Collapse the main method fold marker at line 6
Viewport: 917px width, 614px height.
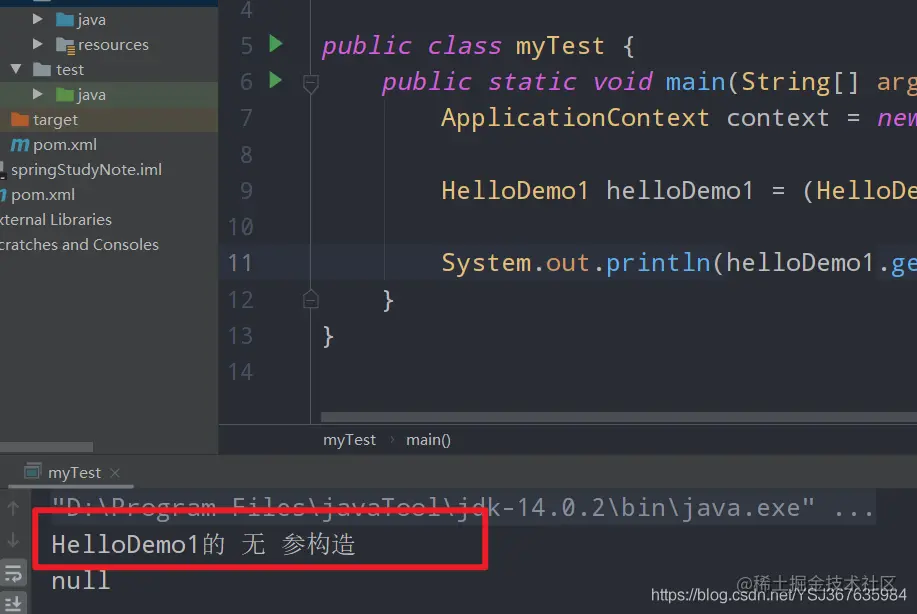point(311,84)
